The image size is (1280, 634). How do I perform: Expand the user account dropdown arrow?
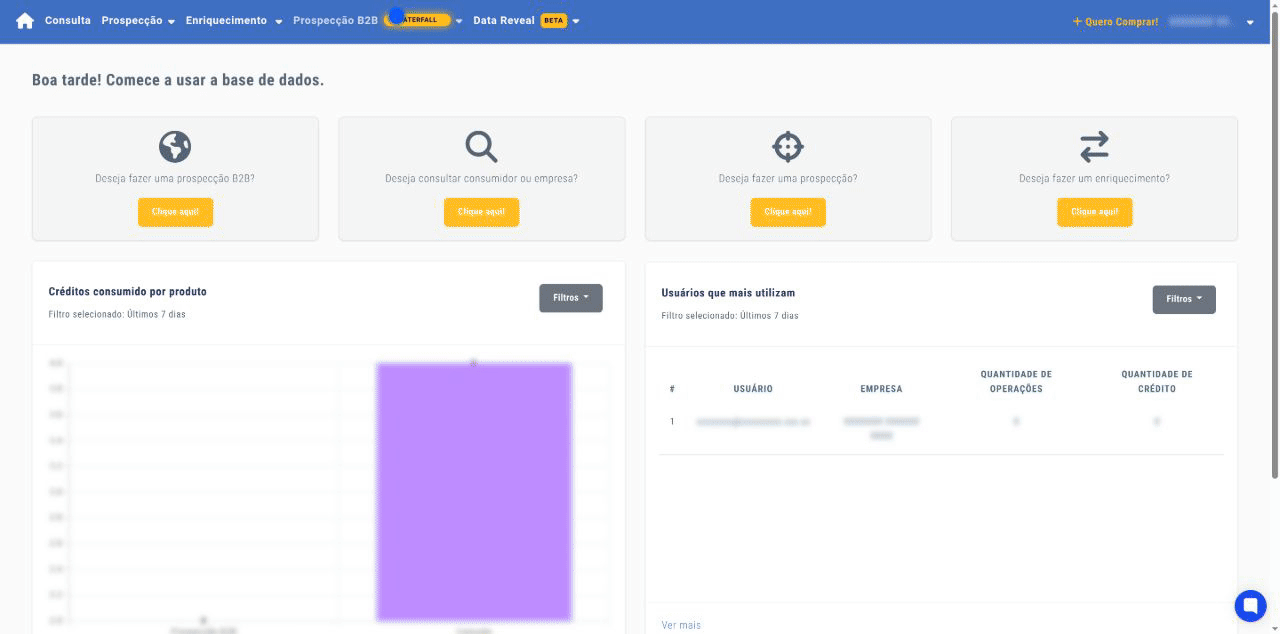tap(1250, 22)
